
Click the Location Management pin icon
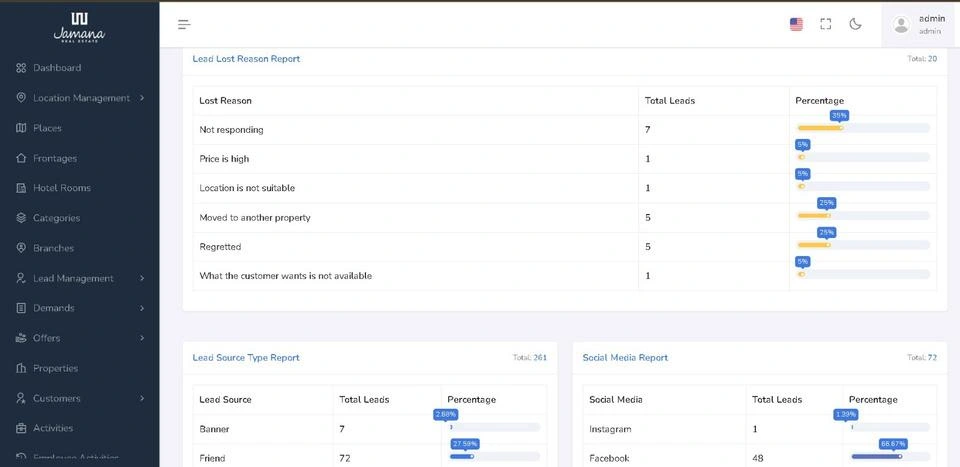21,98
